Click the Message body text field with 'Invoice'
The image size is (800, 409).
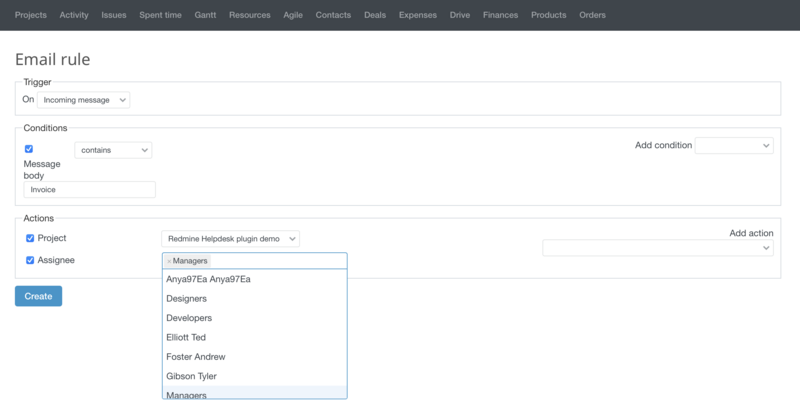pos(90,189)
